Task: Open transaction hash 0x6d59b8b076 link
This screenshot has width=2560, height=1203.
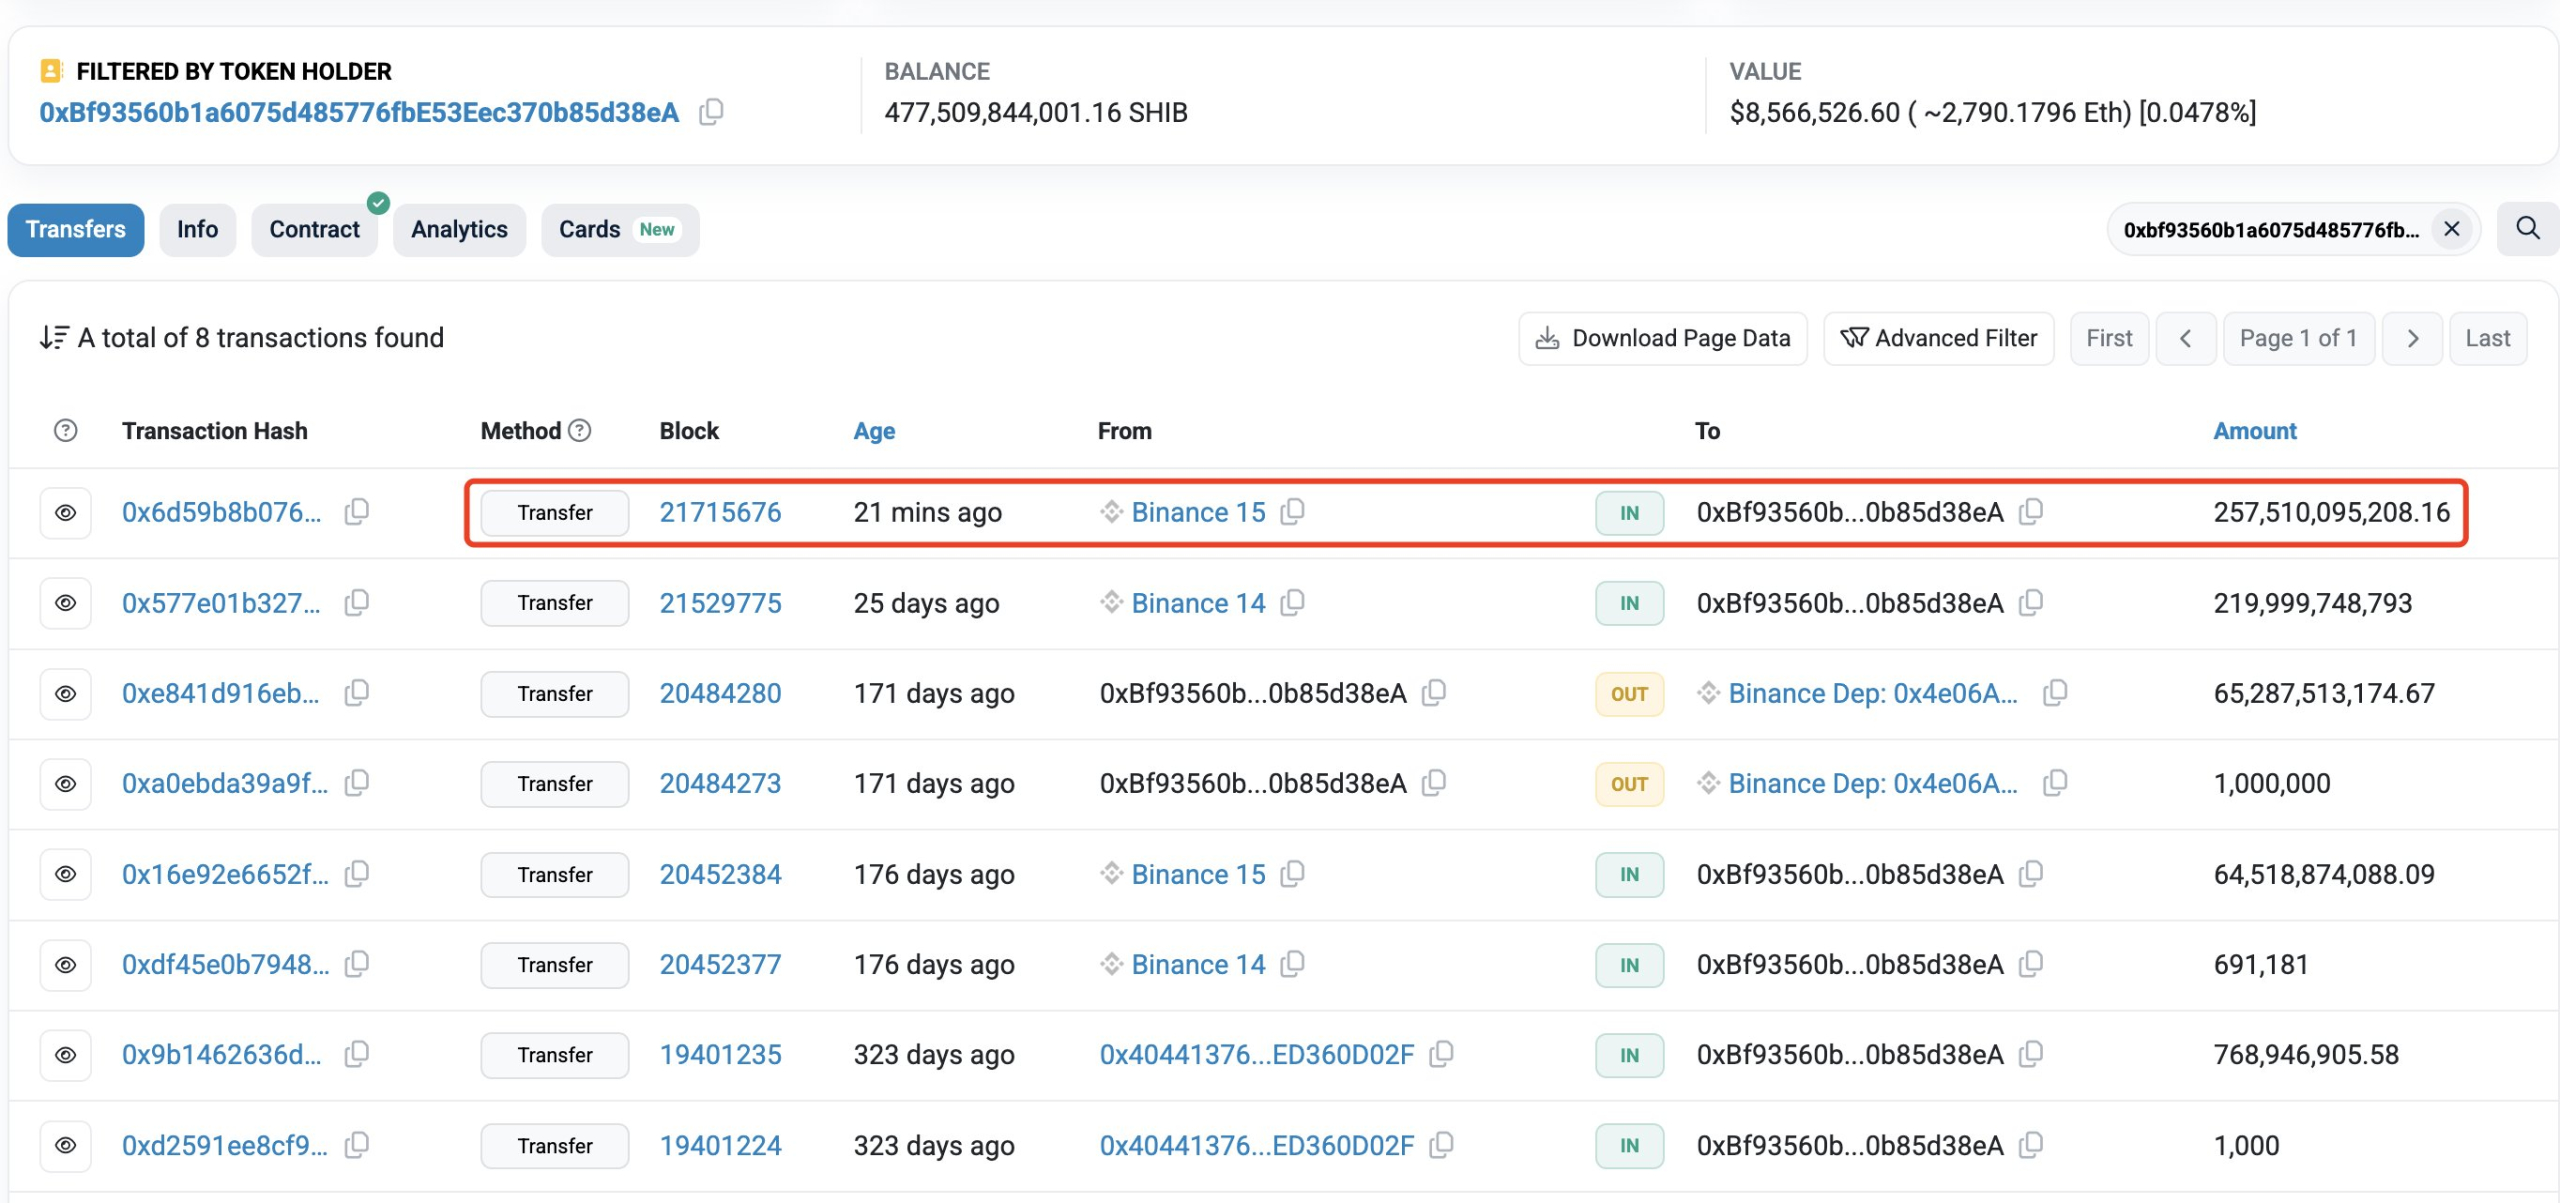Action: 222,512
